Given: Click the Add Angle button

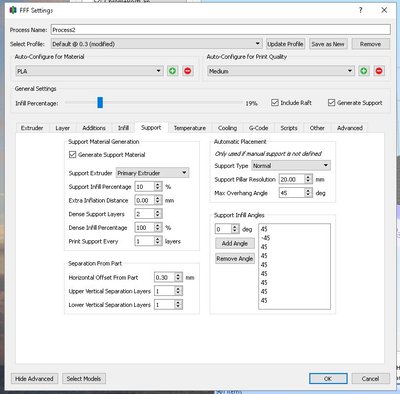Looking at the screenshot, I should point(235,243).
